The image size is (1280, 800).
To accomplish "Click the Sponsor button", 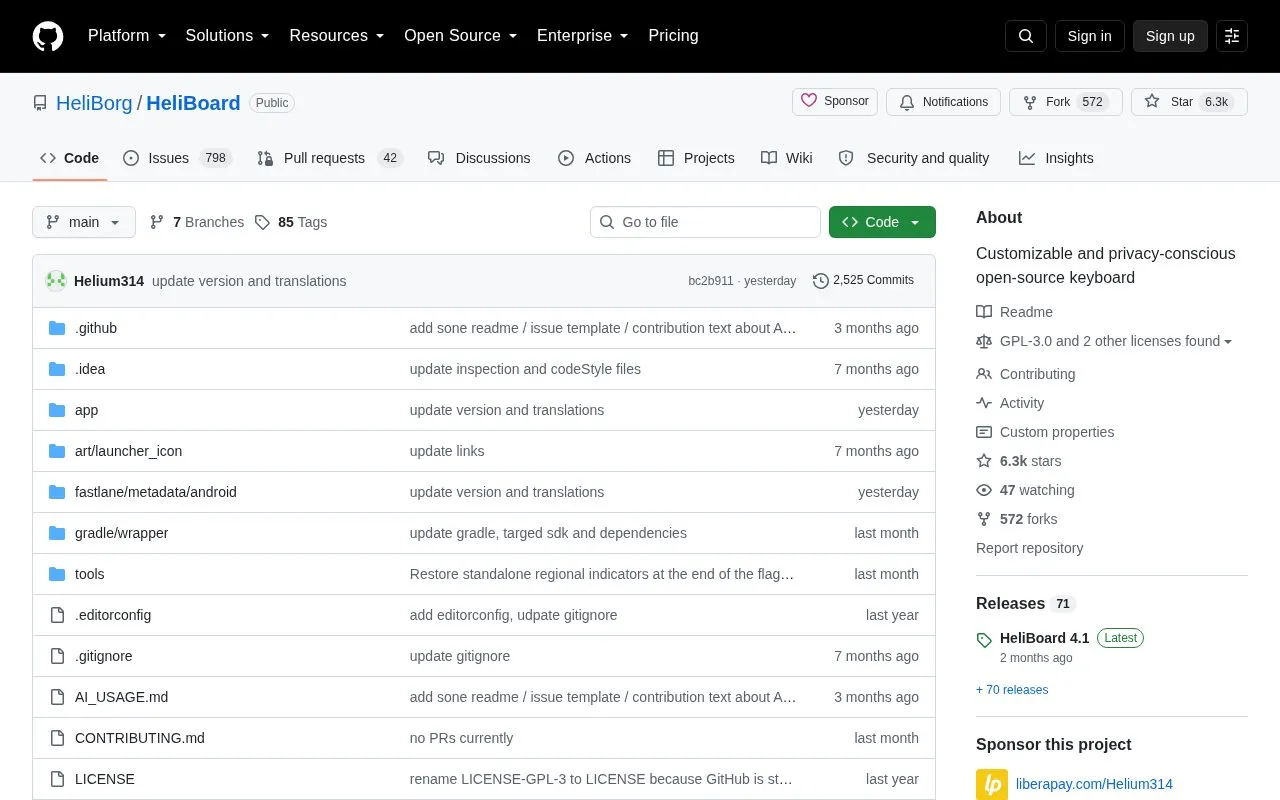I will (835, 102).
